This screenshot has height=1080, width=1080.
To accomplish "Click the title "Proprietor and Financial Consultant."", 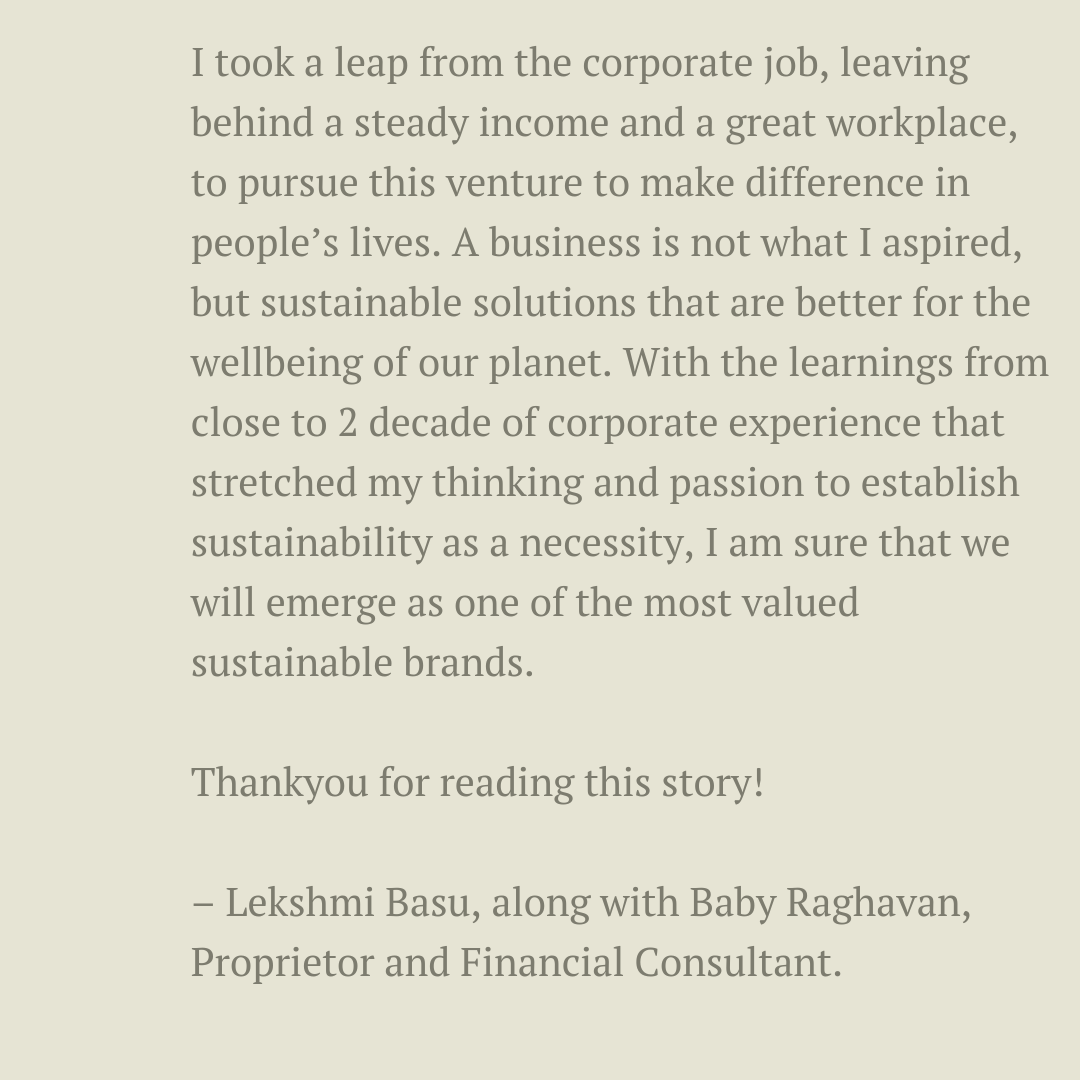I will (516, 963).
